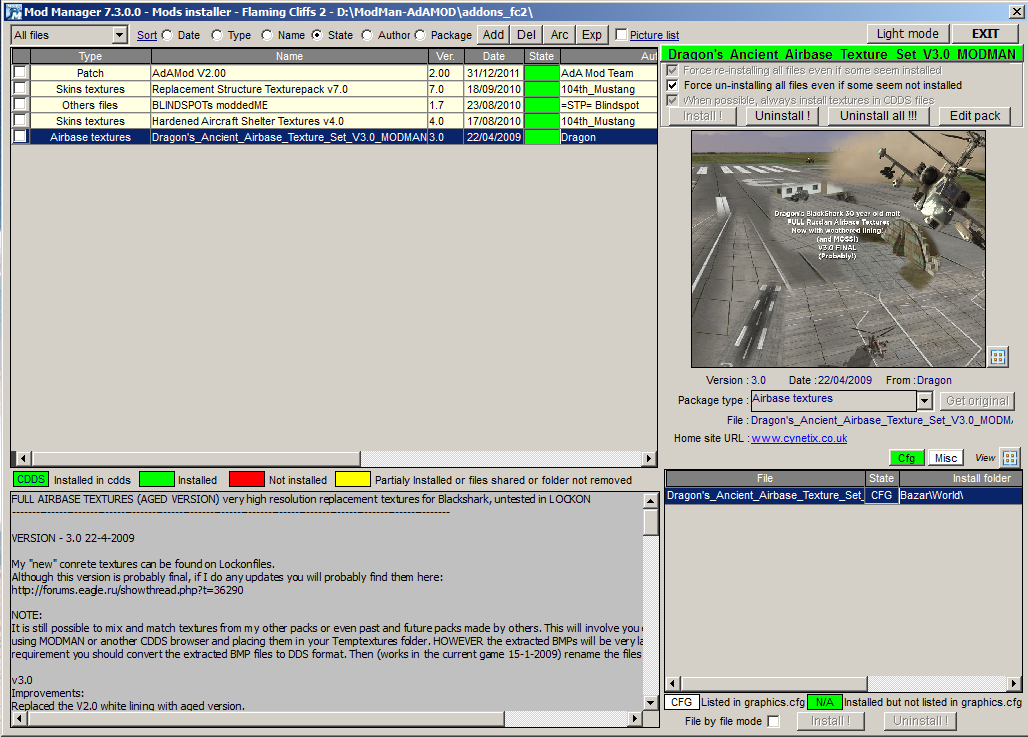Tick the checkbox for Hardened Aircraft Shelter row
1028x737 pixels.
pyautogui.click(x=20, y=121)
